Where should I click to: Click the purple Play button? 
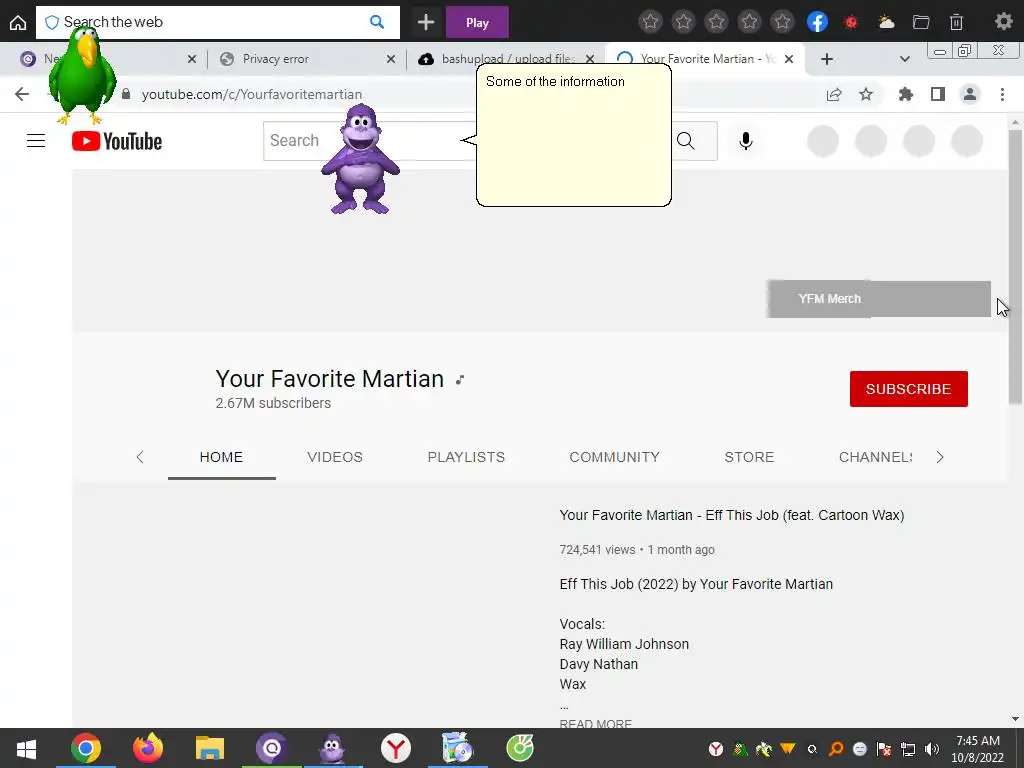(x=477, y=23)
